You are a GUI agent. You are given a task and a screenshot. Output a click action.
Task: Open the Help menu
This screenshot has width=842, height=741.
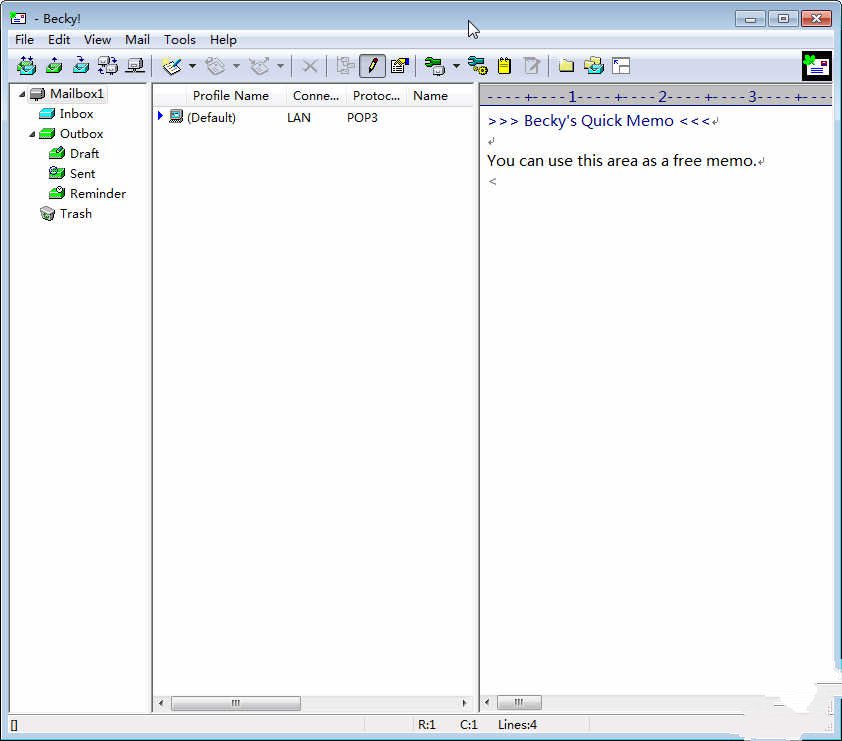[223, 40]
